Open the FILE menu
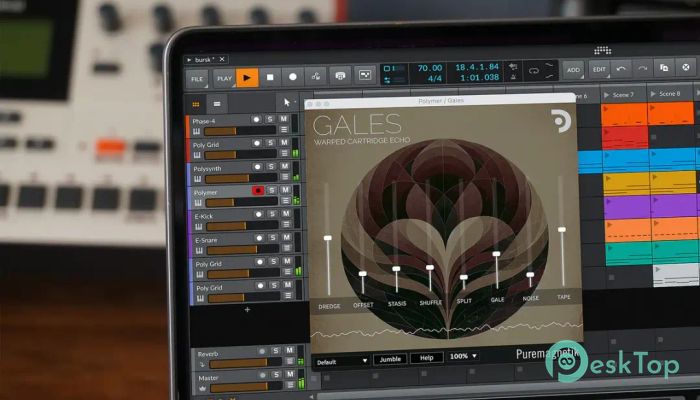700x400 pixels. (197, 79)
